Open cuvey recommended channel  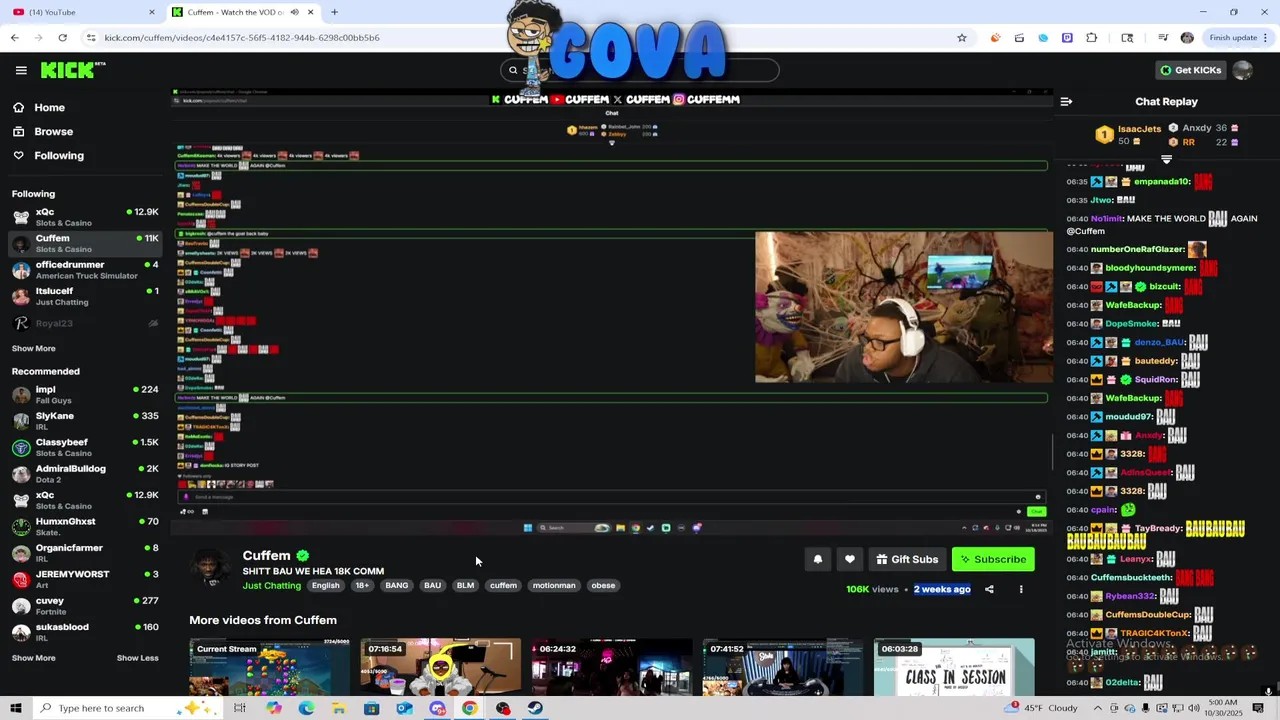pyautogui.click(x=85, y=606)
